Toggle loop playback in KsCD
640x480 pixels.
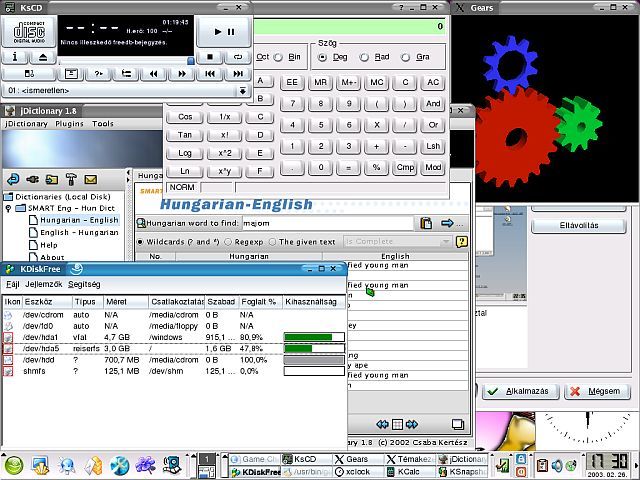coord(237,57)
